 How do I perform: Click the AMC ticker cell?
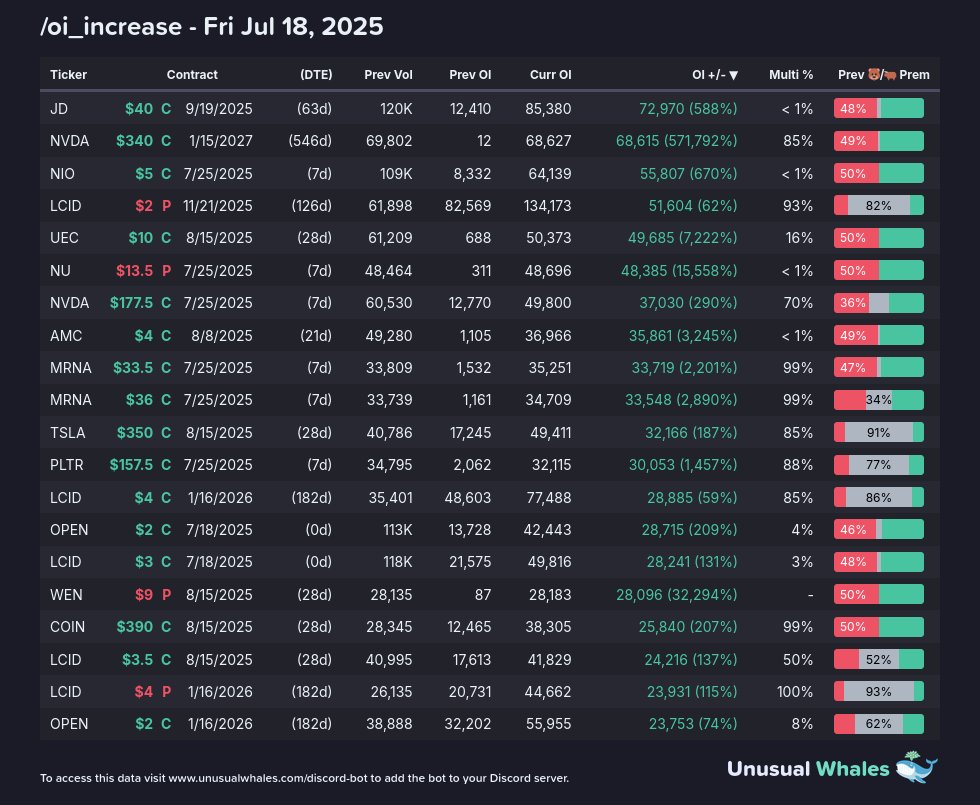(66, 335)
